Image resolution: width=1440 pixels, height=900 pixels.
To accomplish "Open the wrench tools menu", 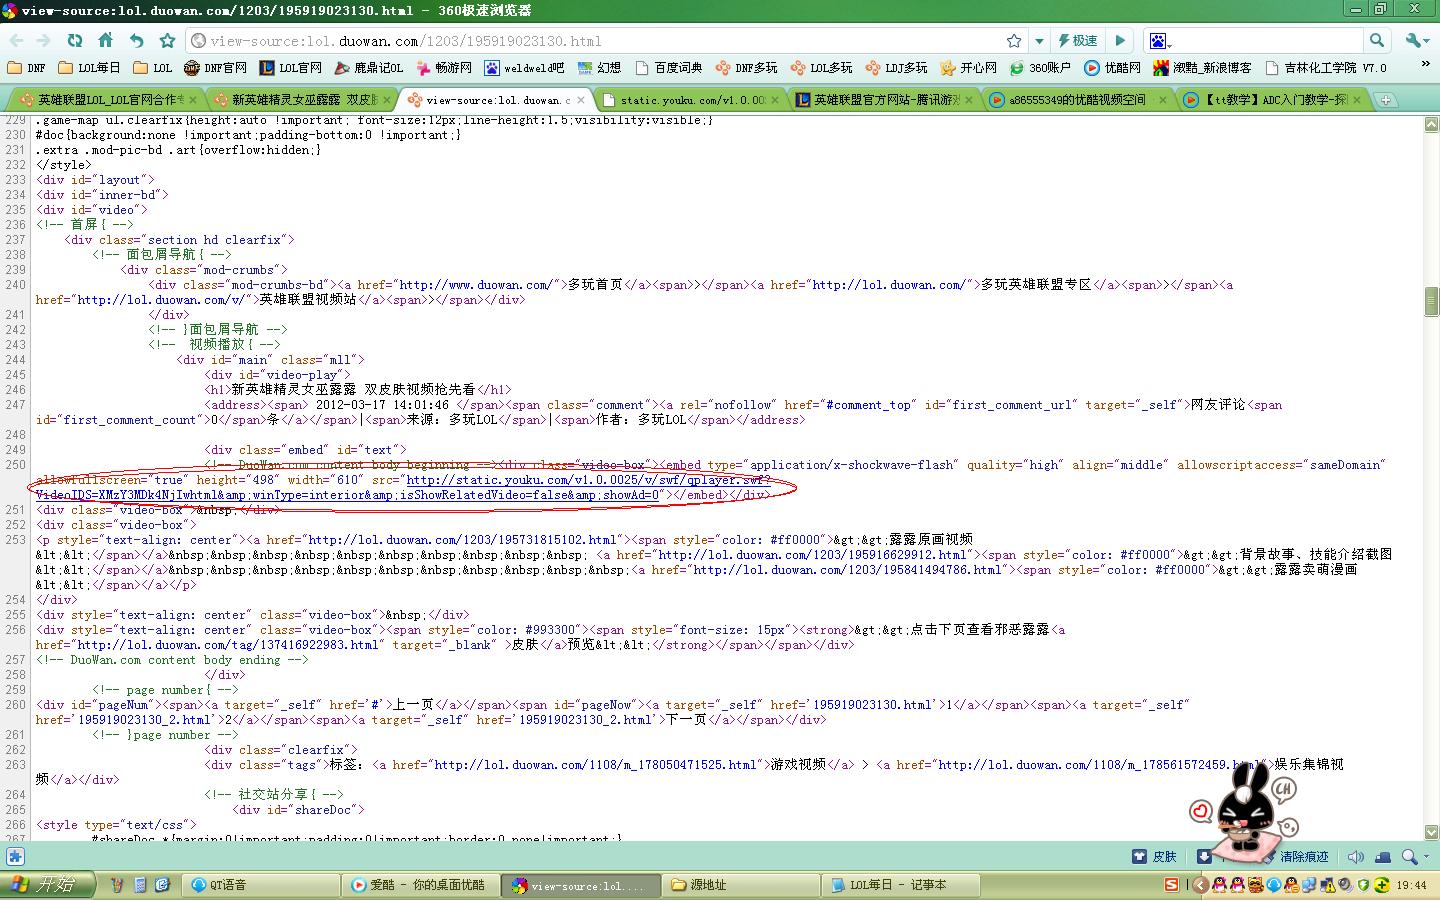I will [x=1415, y=41].
